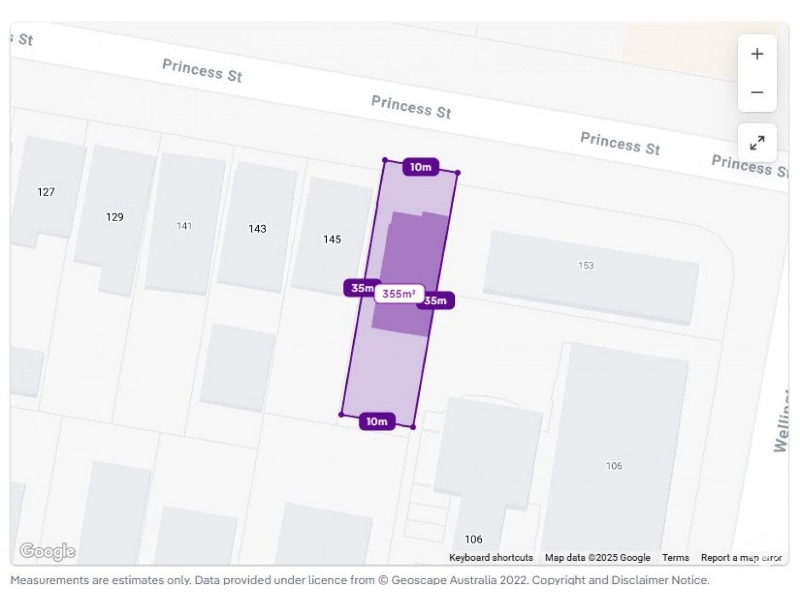Click the bottom 10m boundary label
This screenshot has width=800, height=600.
(x=377, y=421)
